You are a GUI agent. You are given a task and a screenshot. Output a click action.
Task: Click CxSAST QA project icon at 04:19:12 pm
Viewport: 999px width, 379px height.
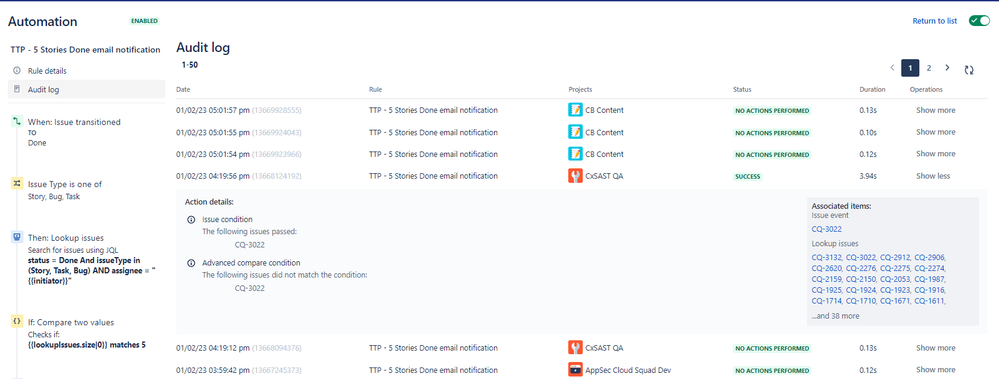click(575, 348)
